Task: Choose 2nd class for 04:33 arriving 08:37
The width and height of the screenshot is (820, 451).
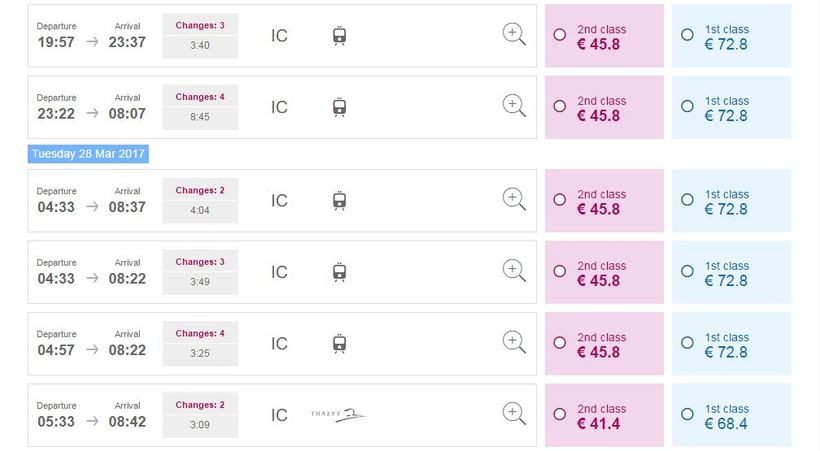Action: pyautogui.click(x=560, y=200)
